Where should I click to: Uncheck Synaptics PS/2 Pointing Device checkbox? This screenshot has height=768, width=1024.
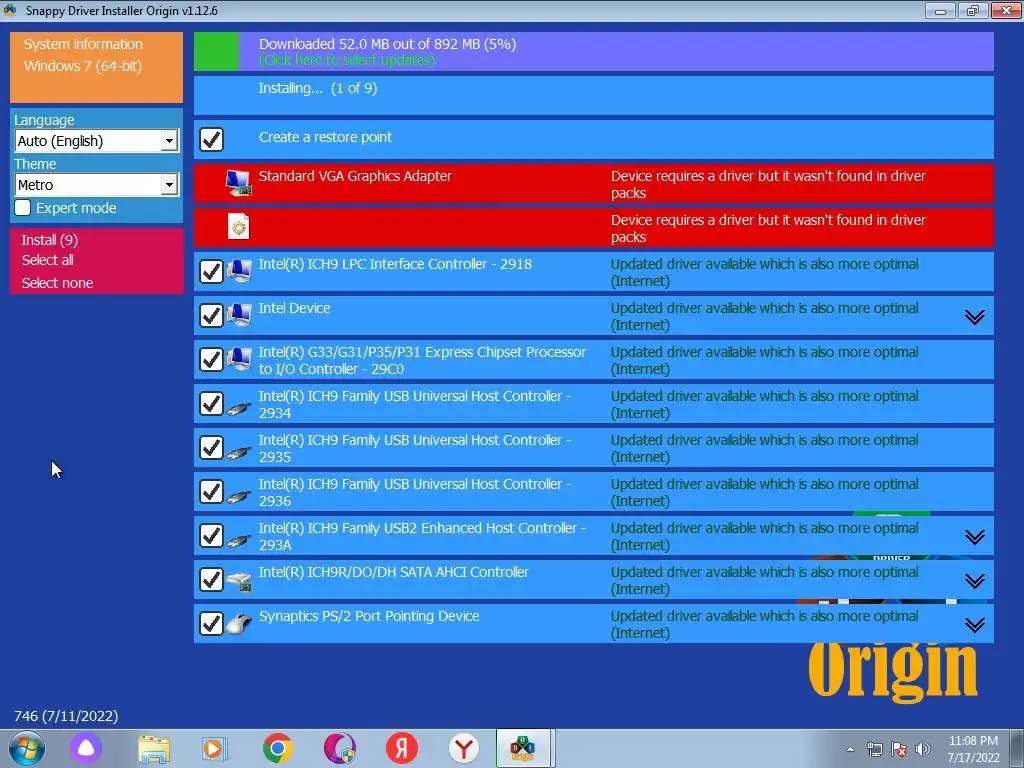pos(211,623)
